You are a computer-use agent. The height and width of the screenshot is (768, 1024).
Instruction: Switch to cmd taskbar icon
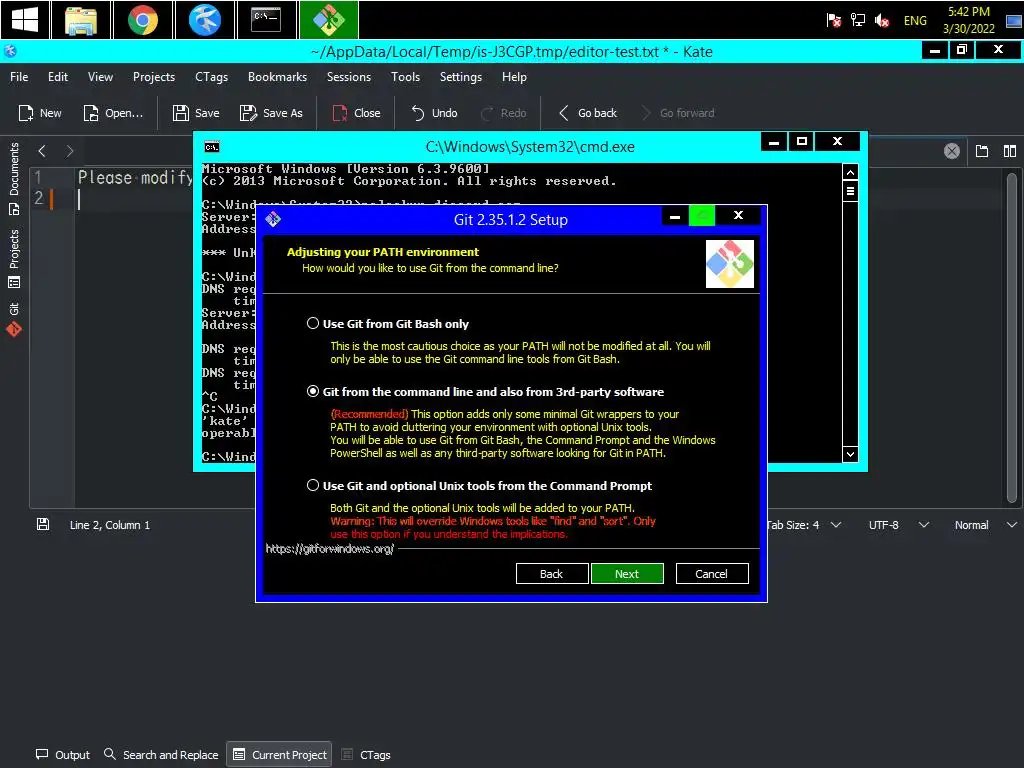266,20
